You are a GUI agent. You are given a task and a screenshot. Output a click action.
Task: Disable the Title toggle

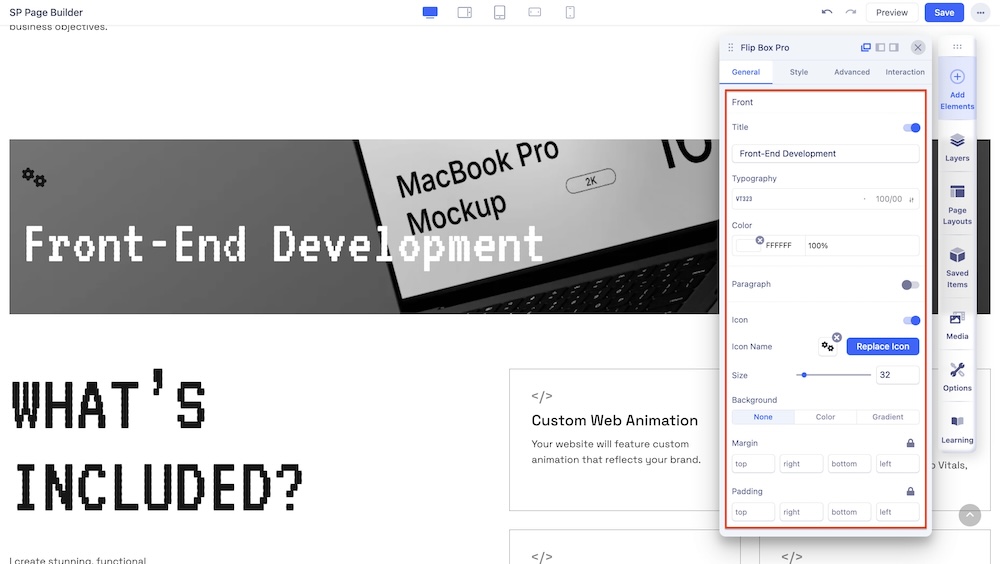click(x=911, y=128)
